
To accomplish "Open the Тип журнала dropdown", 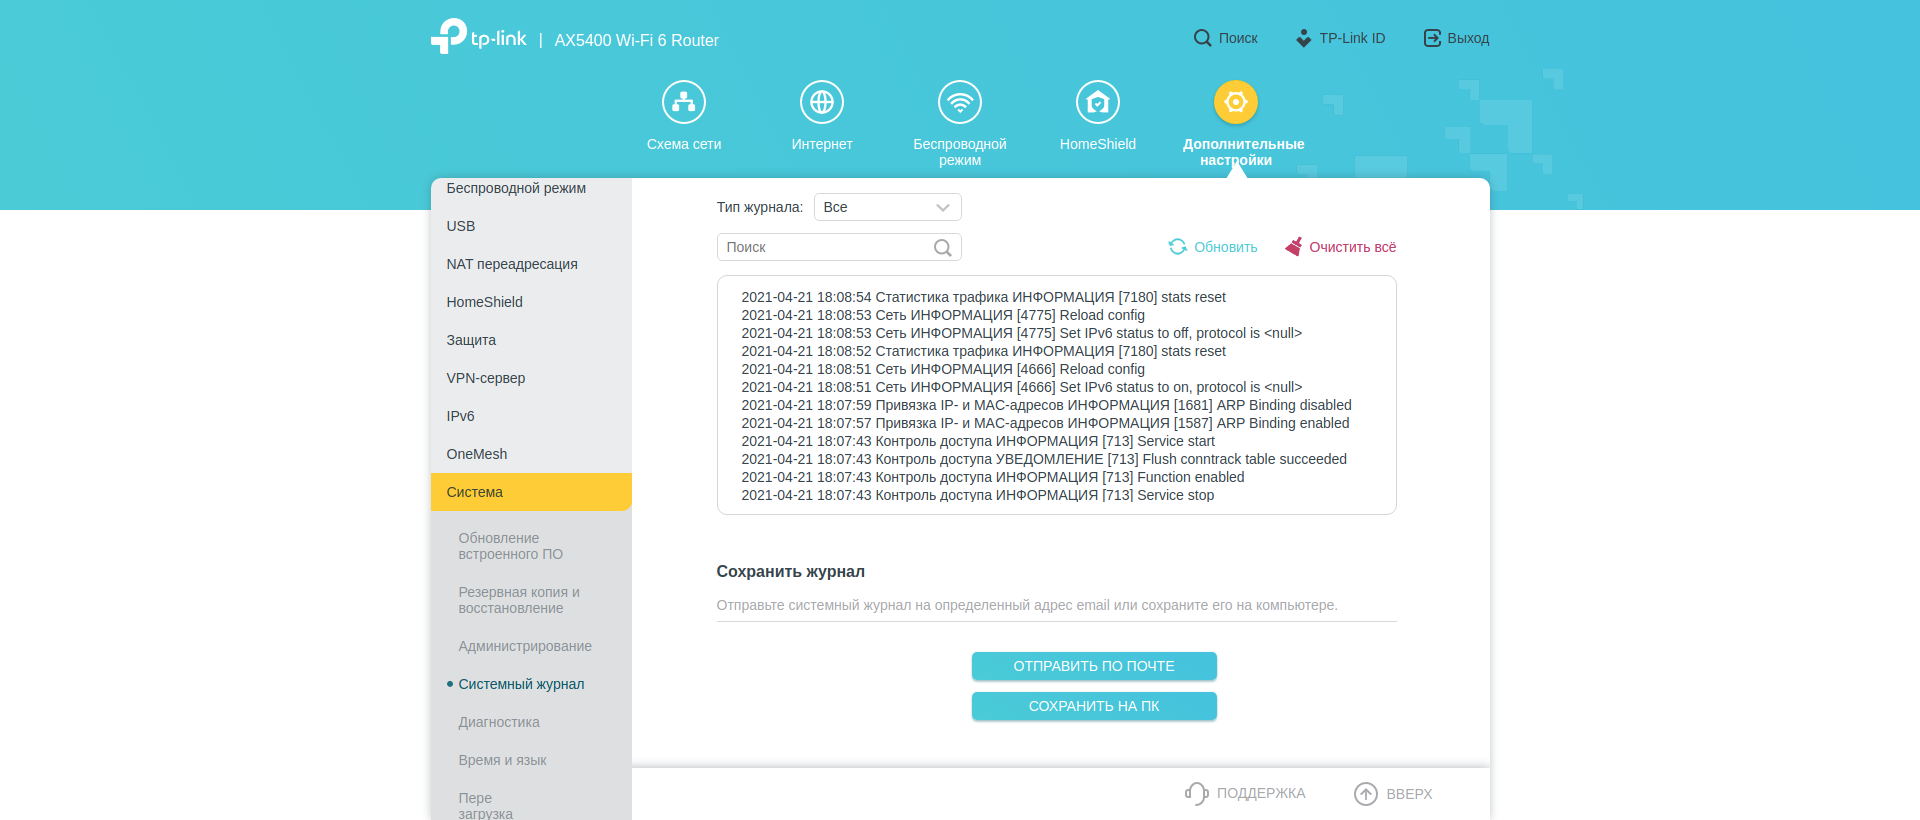I will click(887, 207).
